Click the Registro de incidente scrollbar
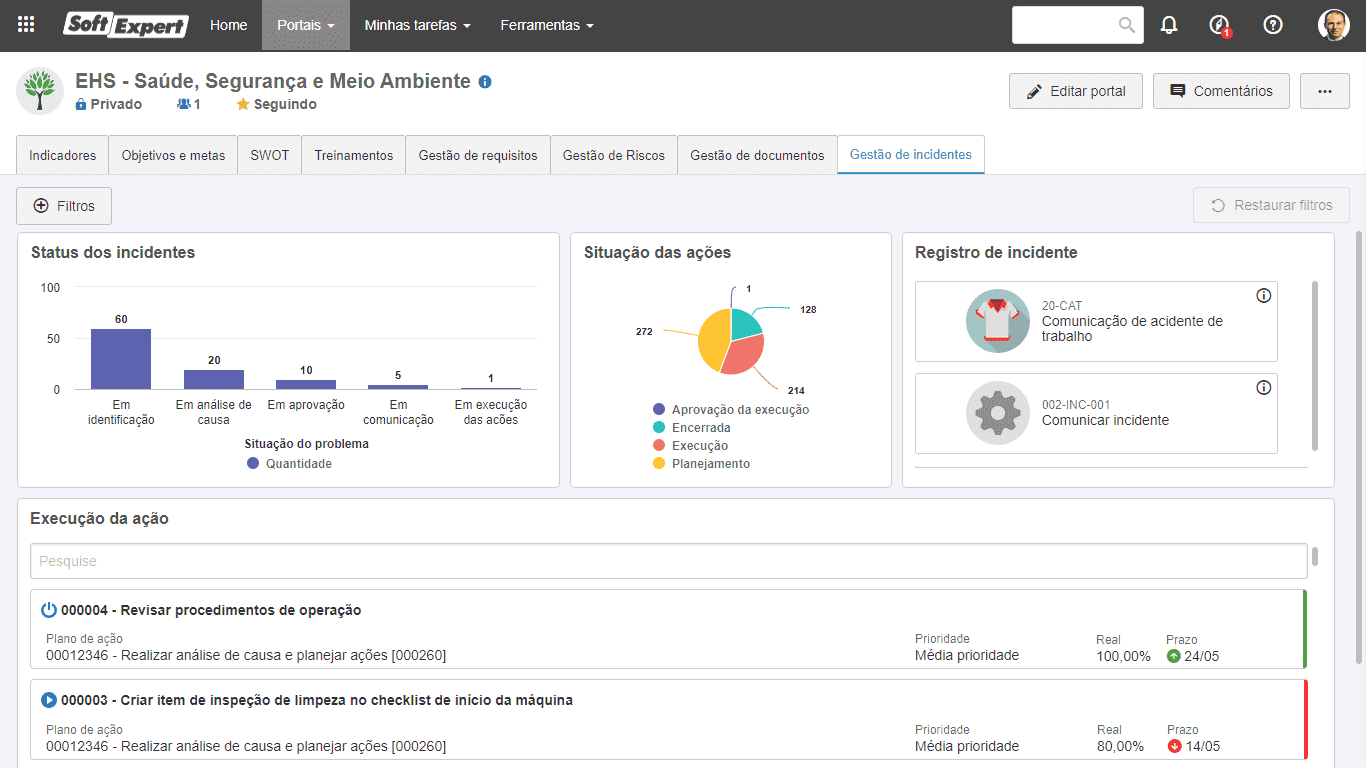The width and height of the screenshot is (1366, 768). [x=1315, y=365]
